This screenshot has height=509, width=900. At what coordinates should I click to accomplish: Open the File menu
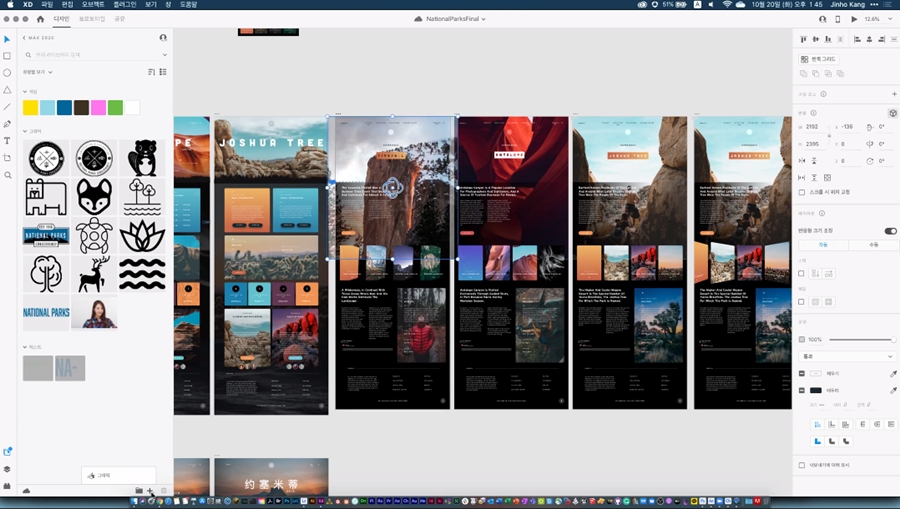[47, 4]
